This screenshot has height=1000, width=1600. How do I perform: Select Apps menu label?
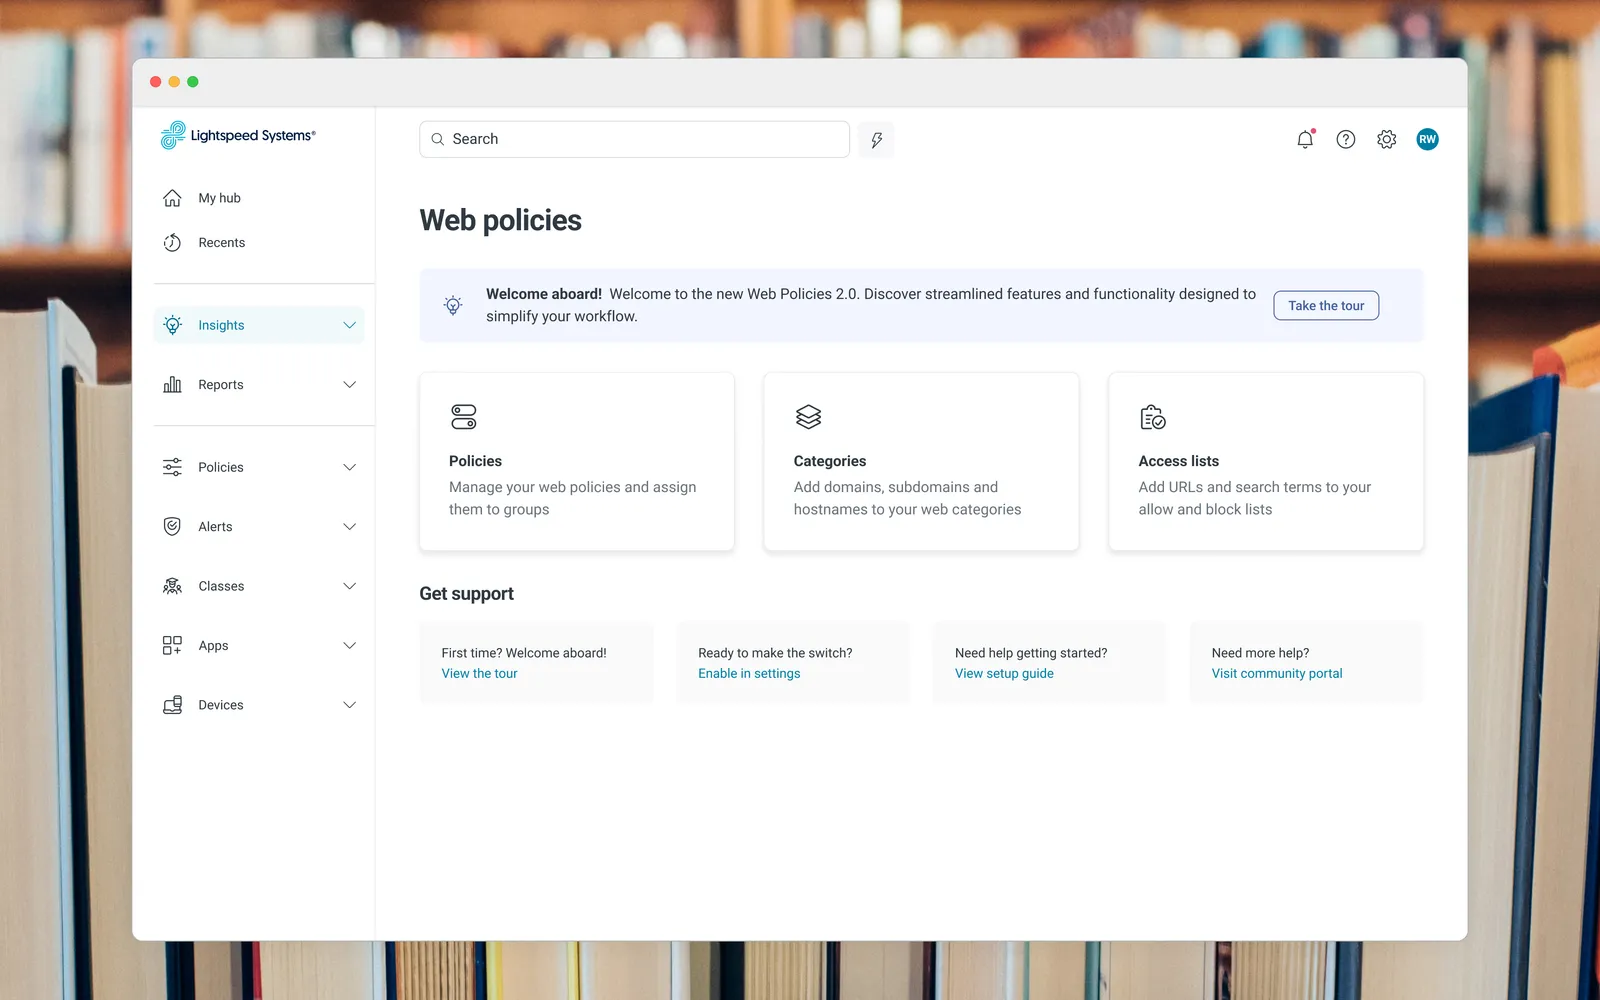pyautogui.click(x=213, y=646)
